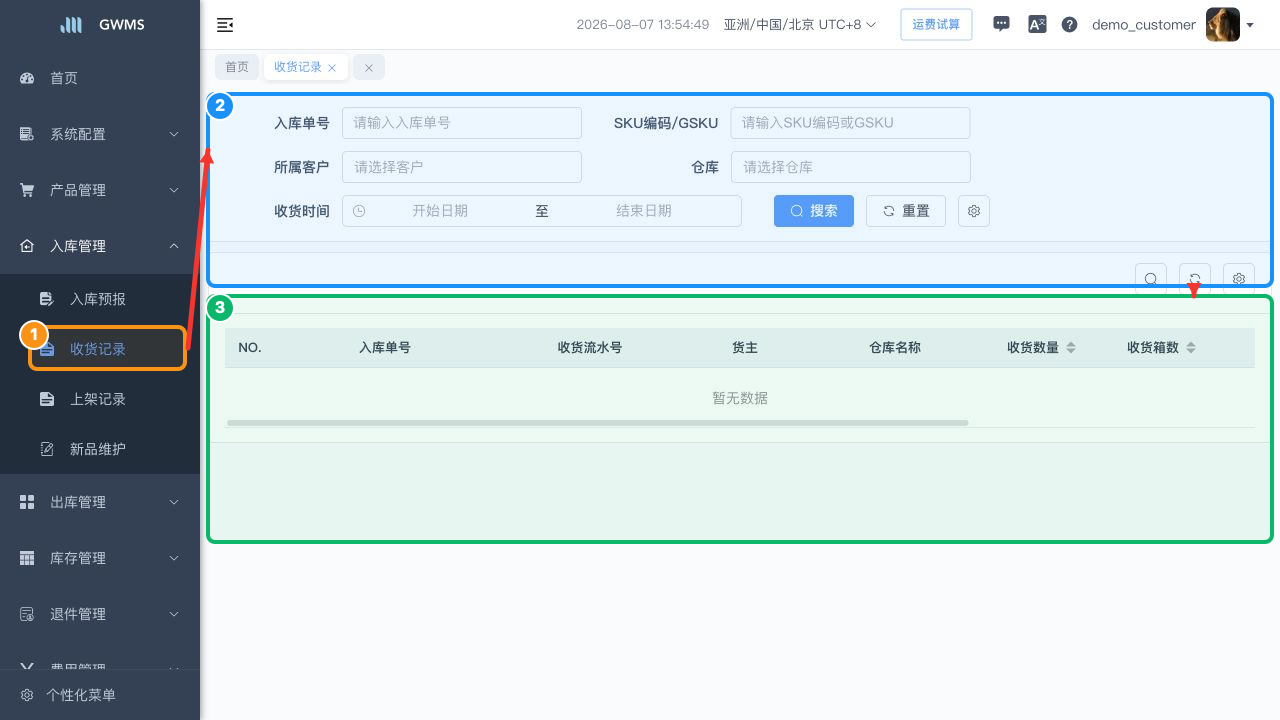
Task: Toggle search panel with magnifier toolbar icon
Action: [1151, 279]
